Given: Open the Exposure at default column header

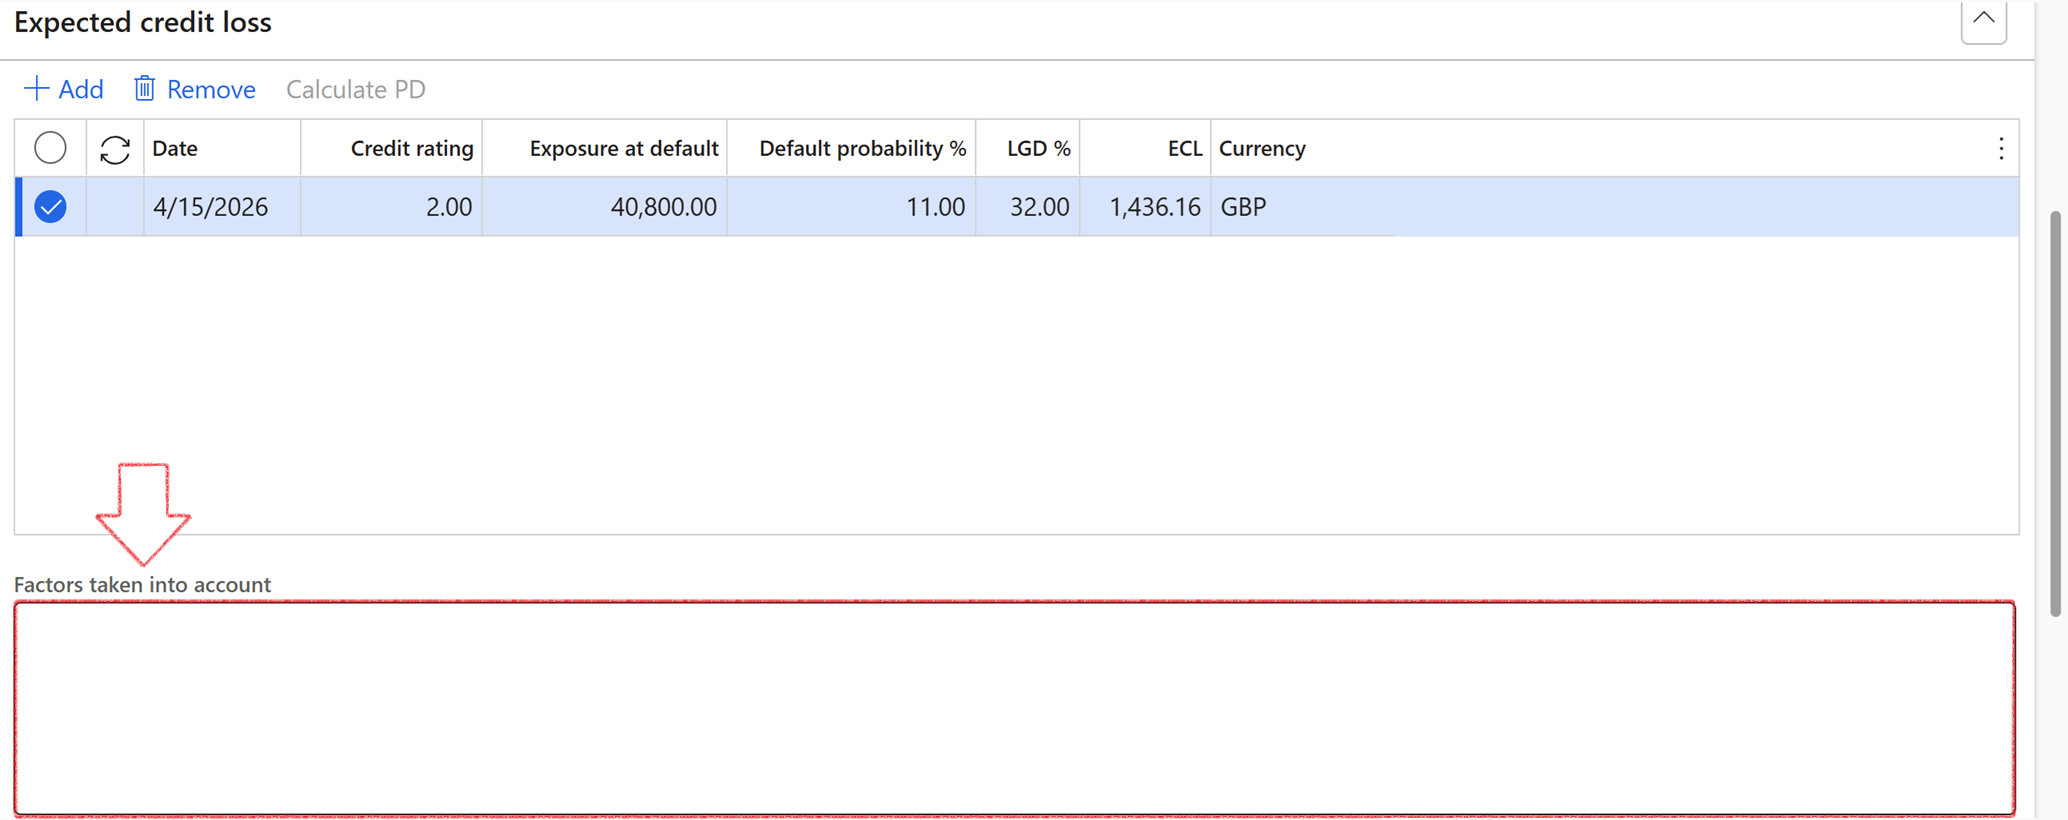Looking at the screenshot, I should coord(623,148).
